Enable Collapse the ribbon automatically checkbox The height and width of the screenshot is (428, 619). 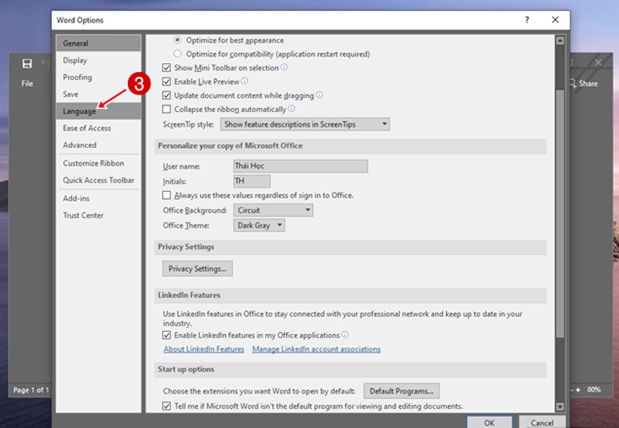coord(167,108)
